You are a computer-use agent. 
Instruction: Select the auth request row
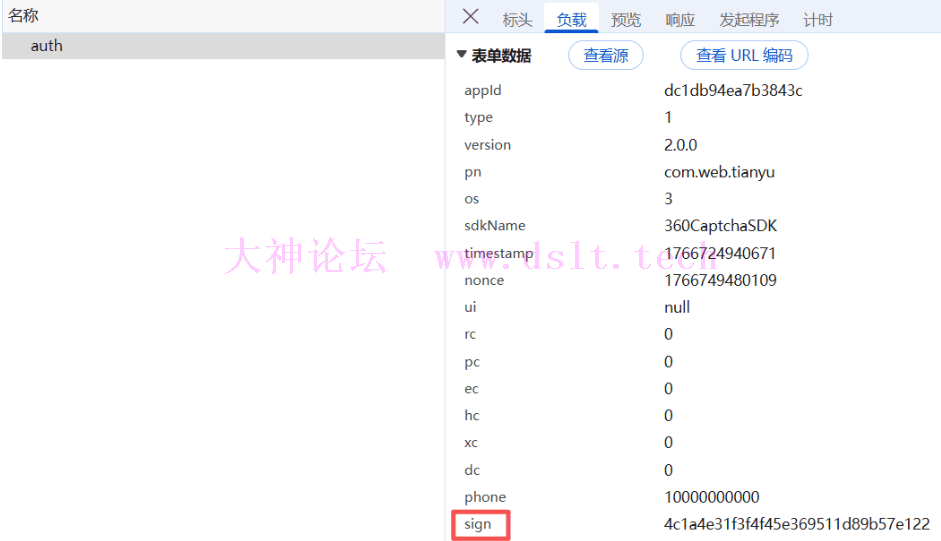pos(47,46)
